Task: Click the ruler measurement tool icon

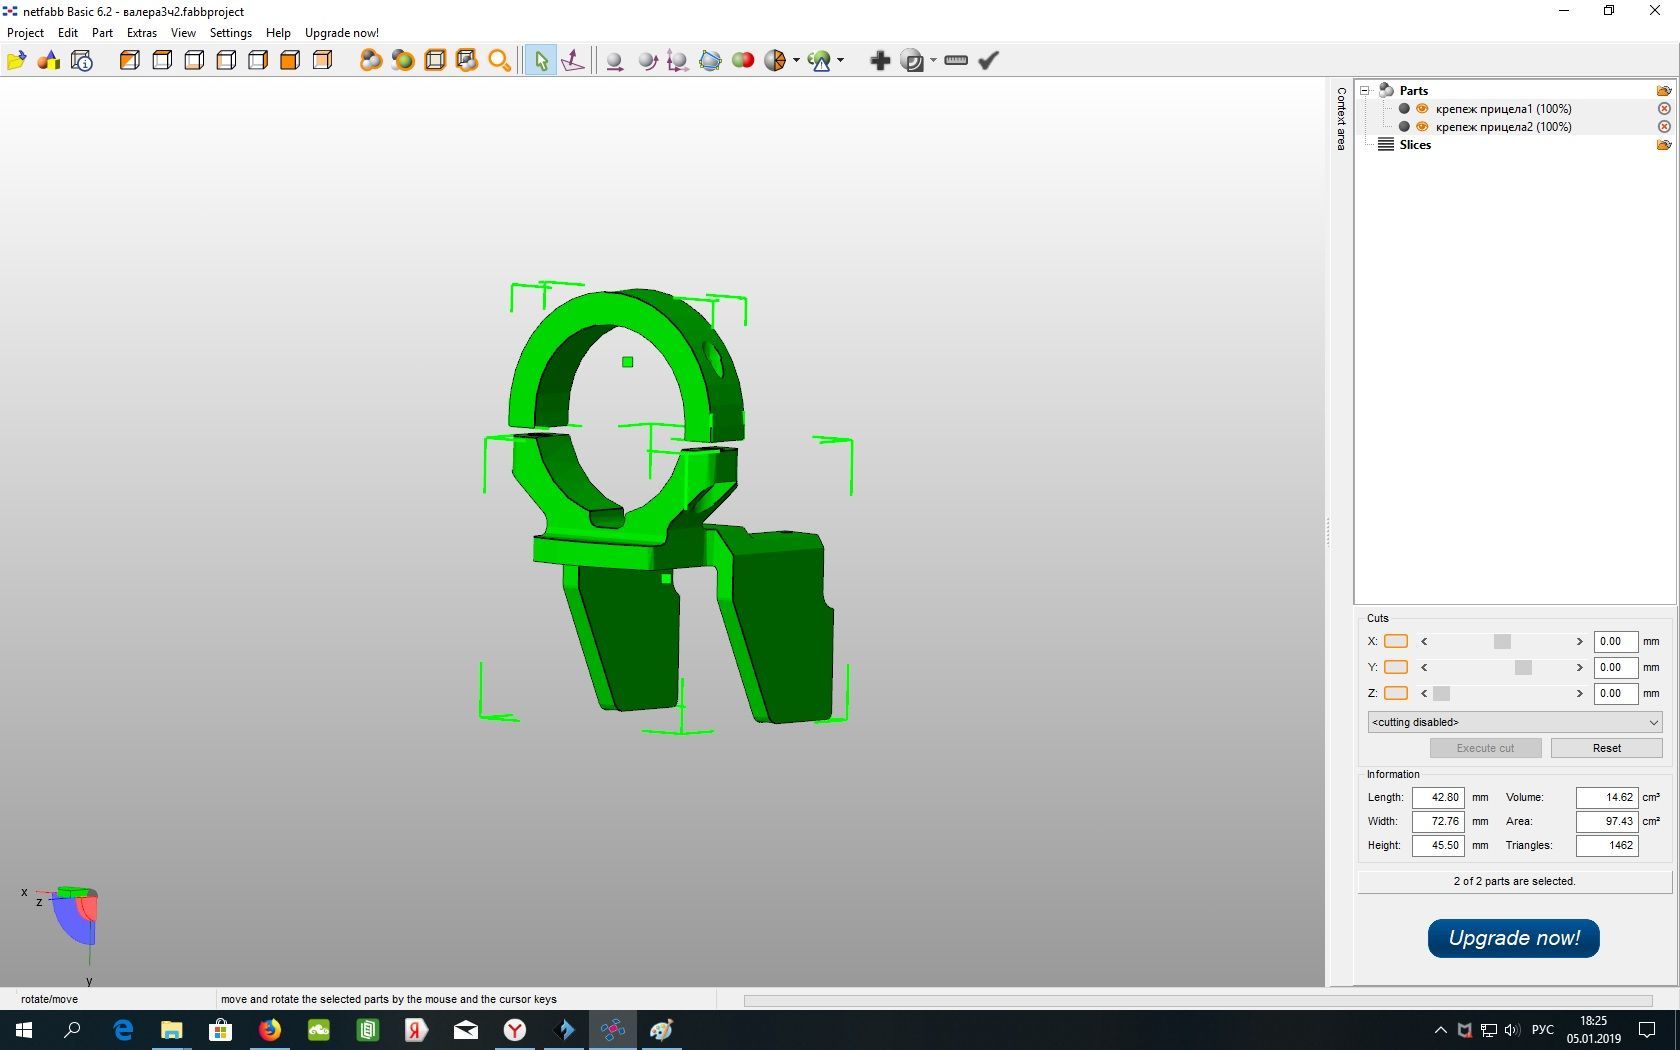Action: click(x=955, y=61)
